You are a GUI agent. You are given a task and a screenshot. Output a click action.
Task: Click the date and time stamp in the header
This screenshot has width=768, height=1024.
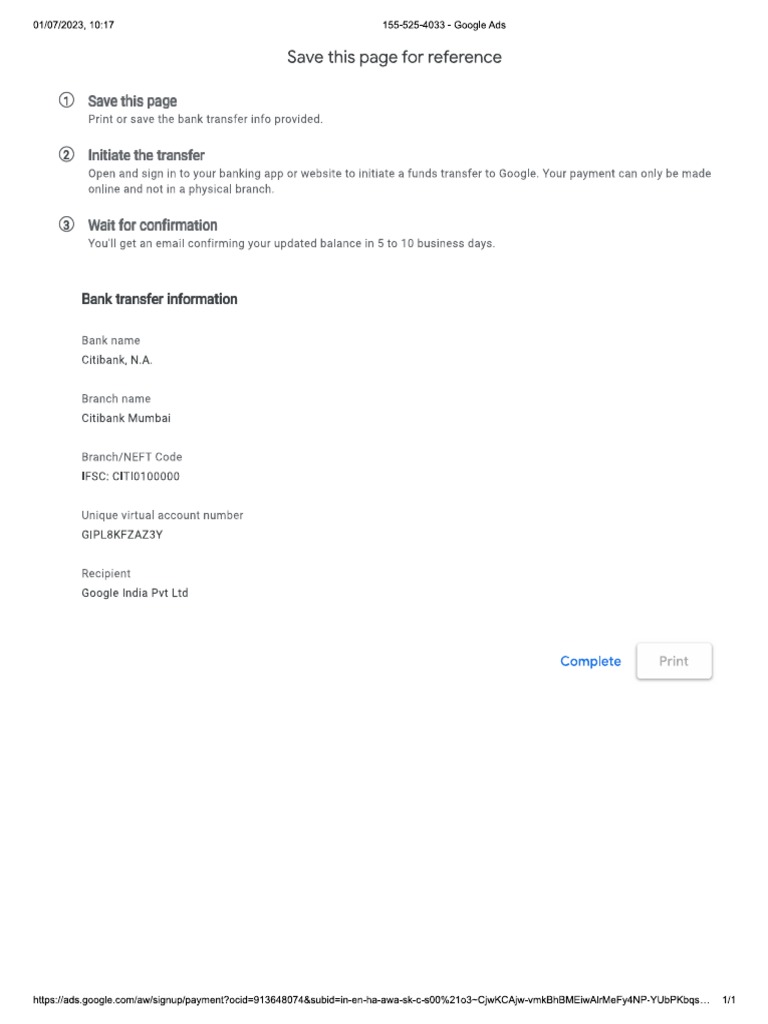74,25
